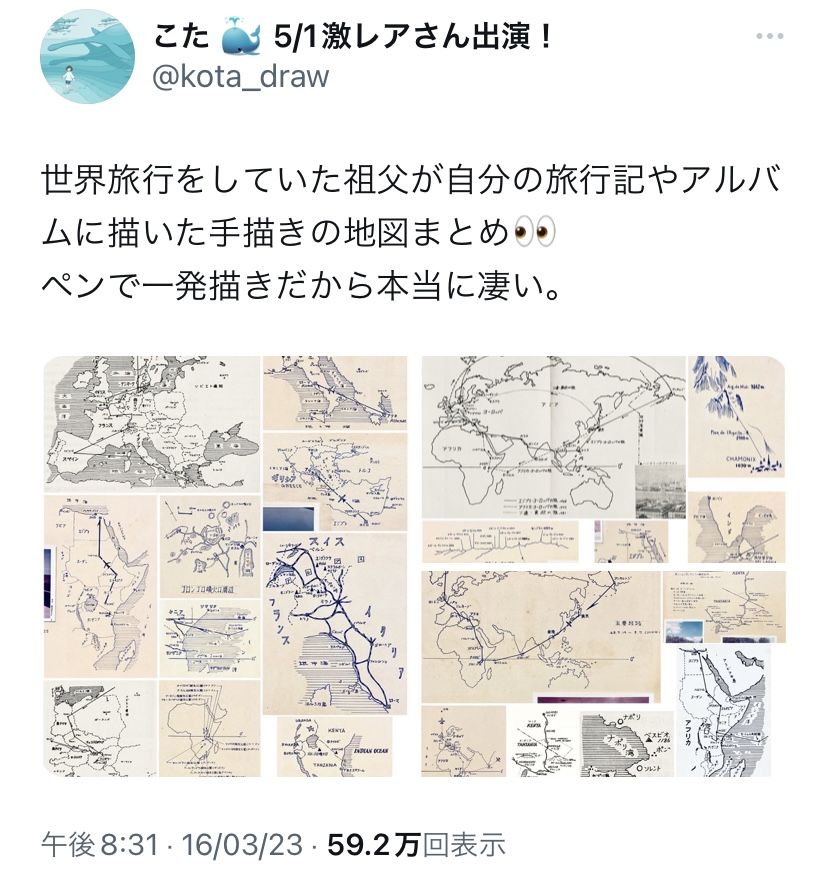Open the tweet timestamp 午後8:31
The height and width of the screenshot is (882, 814).
click(100, 844)
